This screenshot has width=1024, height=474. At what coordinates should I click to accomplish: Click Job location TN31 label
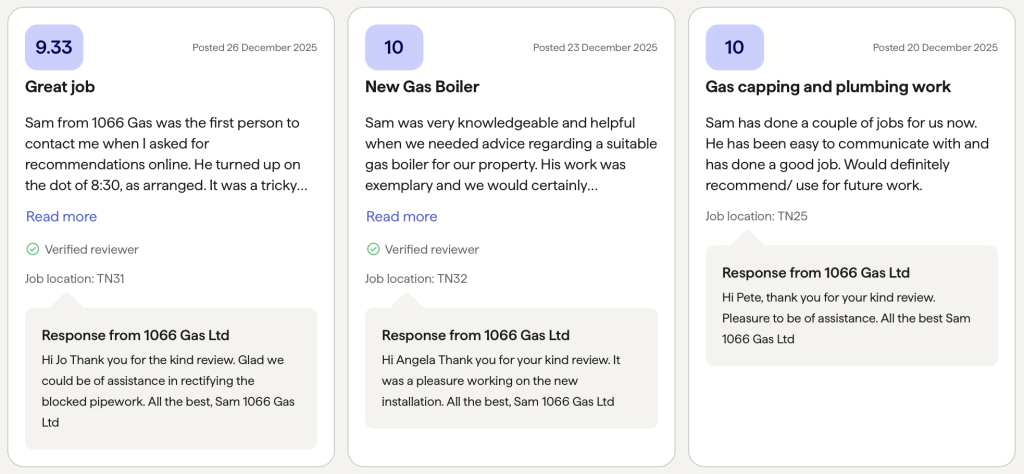coord(74,279)
